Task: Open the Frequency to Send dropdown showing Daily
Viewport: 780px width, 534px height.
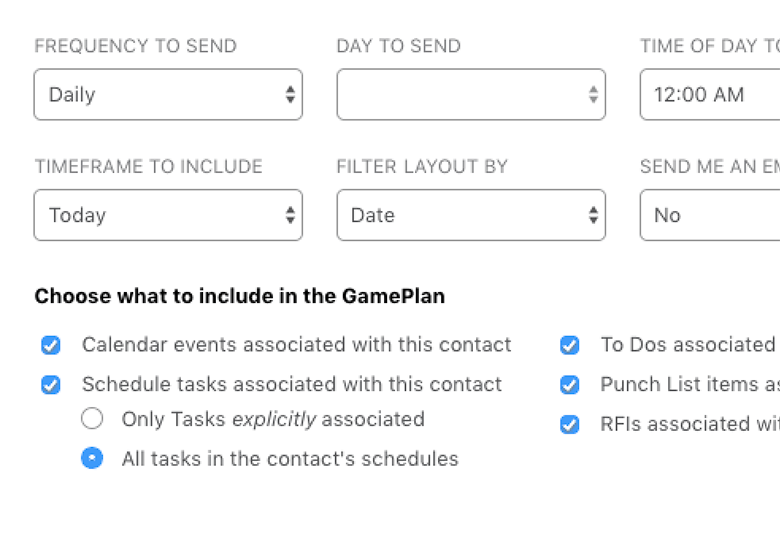Action: pyautogui.click(x=167, y=95)
